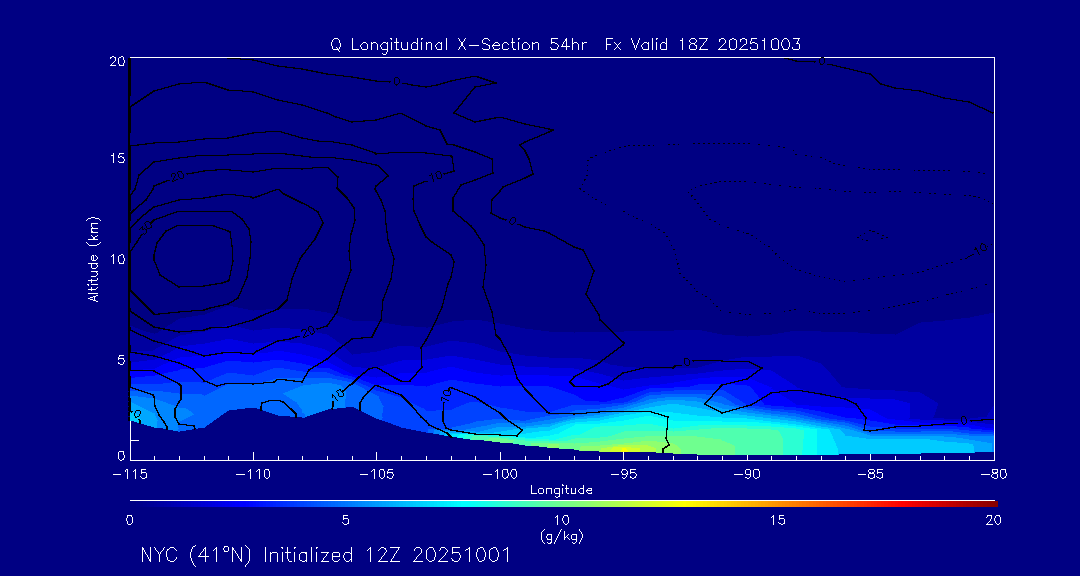Click the colorbar's 5 value label
The image size is (1080, 576).
(x=345, y=520)
